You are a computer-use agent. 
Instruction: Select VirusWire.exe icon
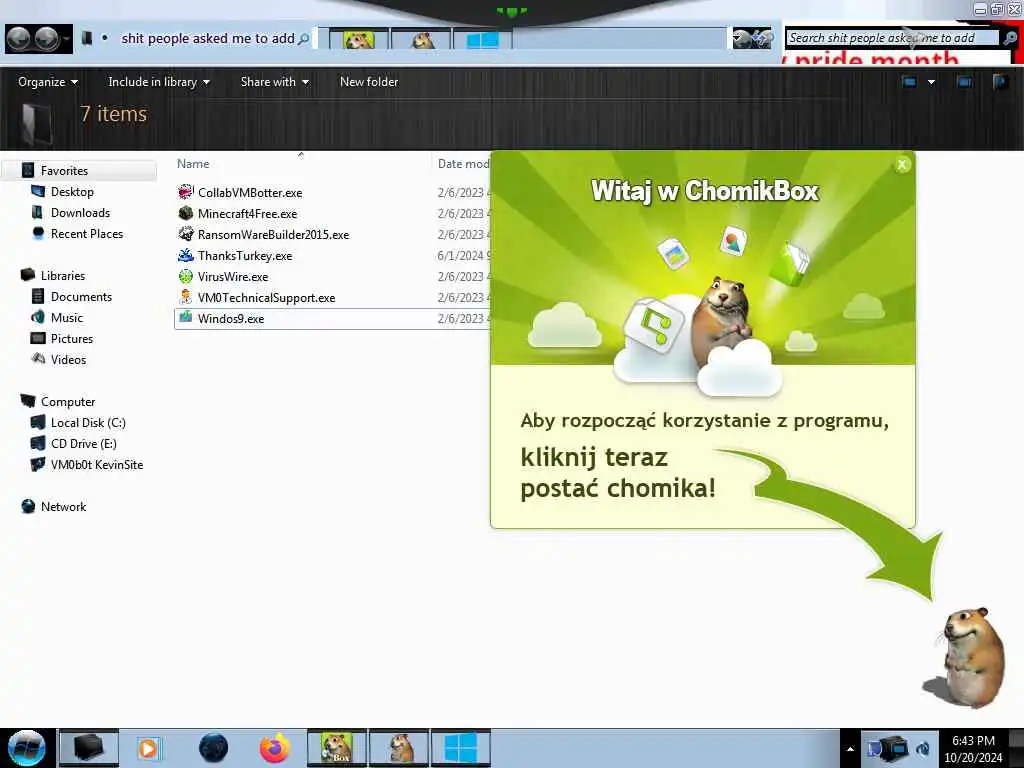pos(185,276)
